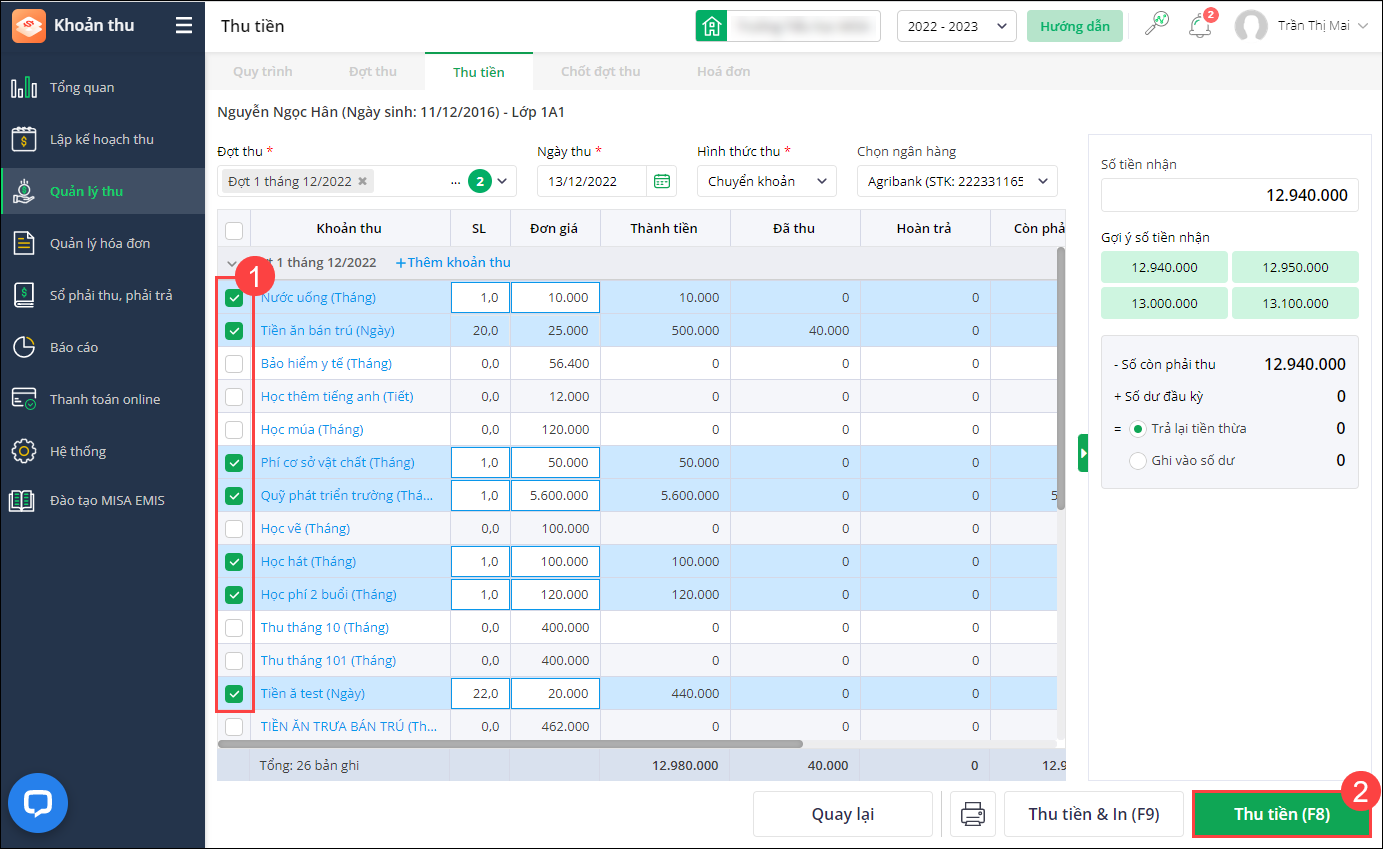This screenshot has height=849, width=1383.
Task: Uncheck the Học hát (Tháng) checkbox
Action: [x=234, y=562]
